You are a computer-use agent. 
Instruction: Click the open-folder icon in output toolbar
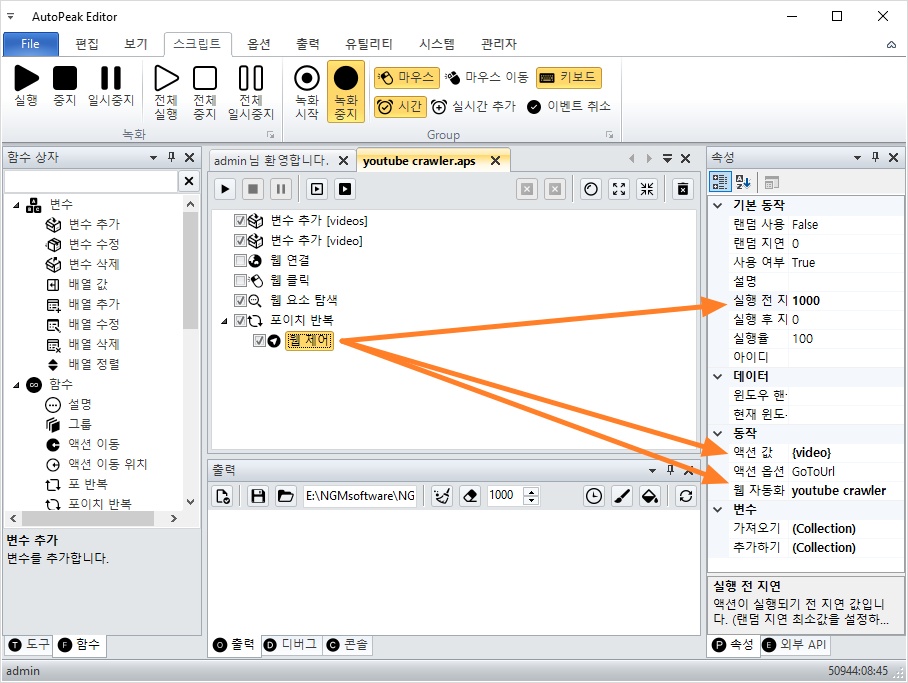285,496
